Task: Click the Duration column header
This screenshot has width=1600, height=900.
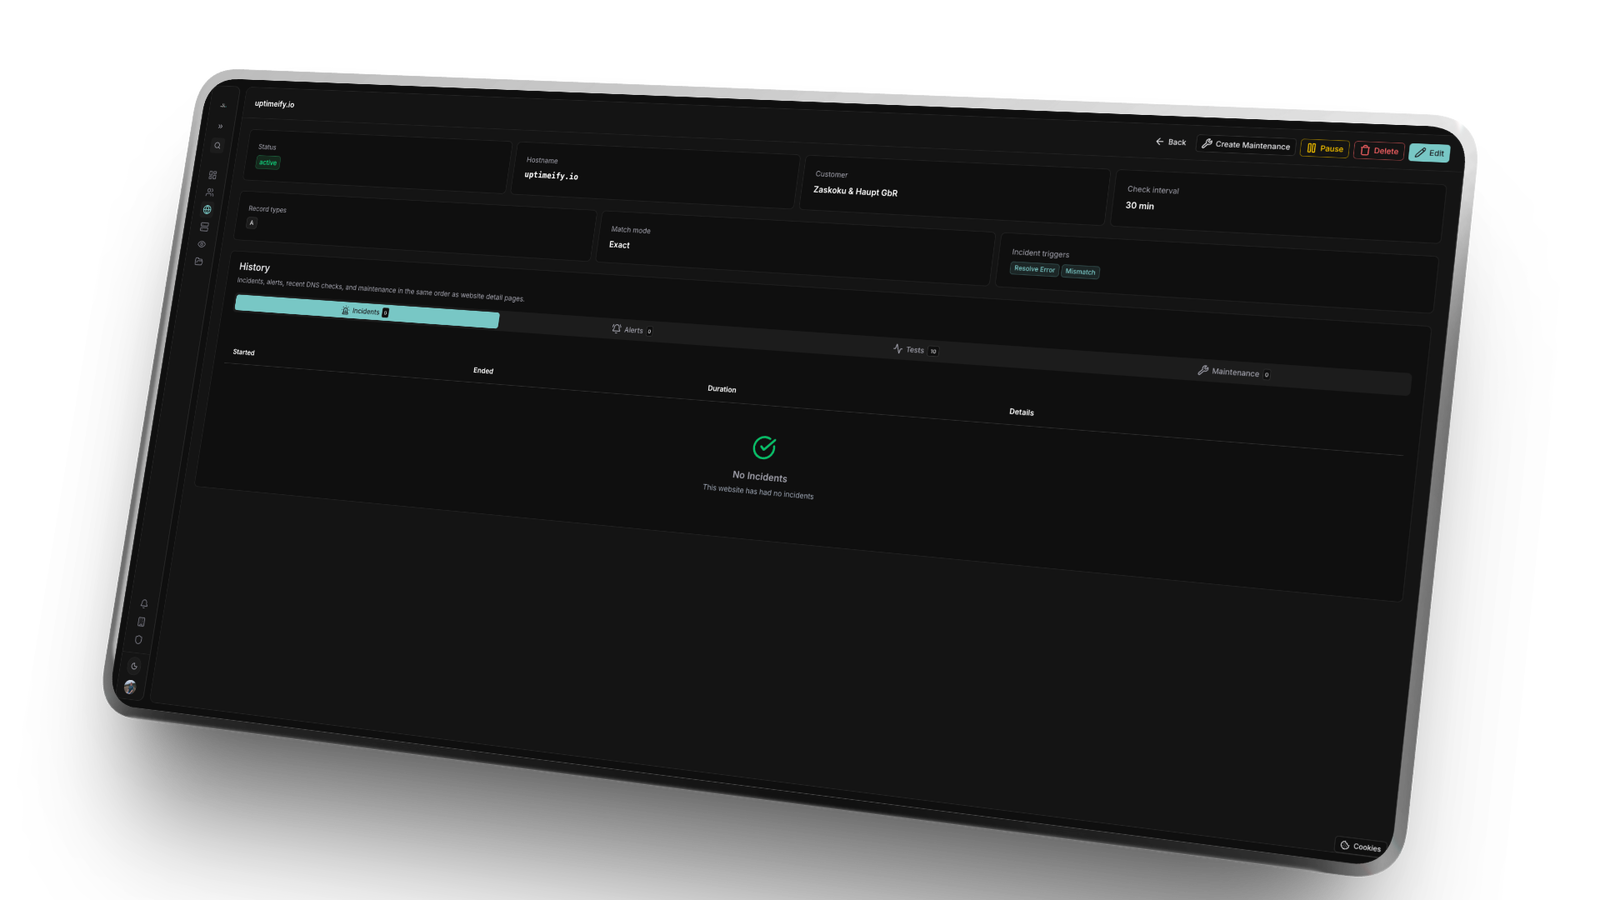Action: point(722,389)
